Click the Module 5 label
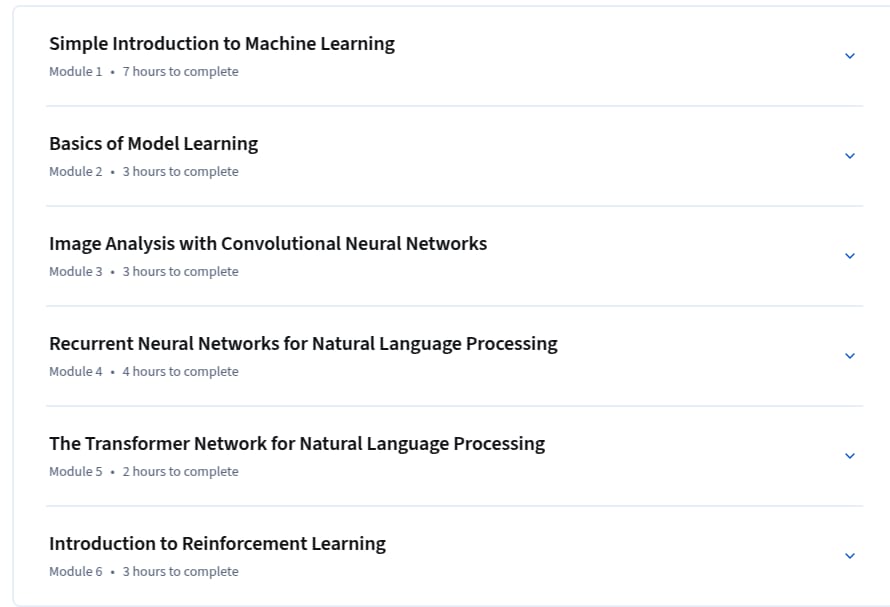This screenshot has height=607, width=890. 75,471
